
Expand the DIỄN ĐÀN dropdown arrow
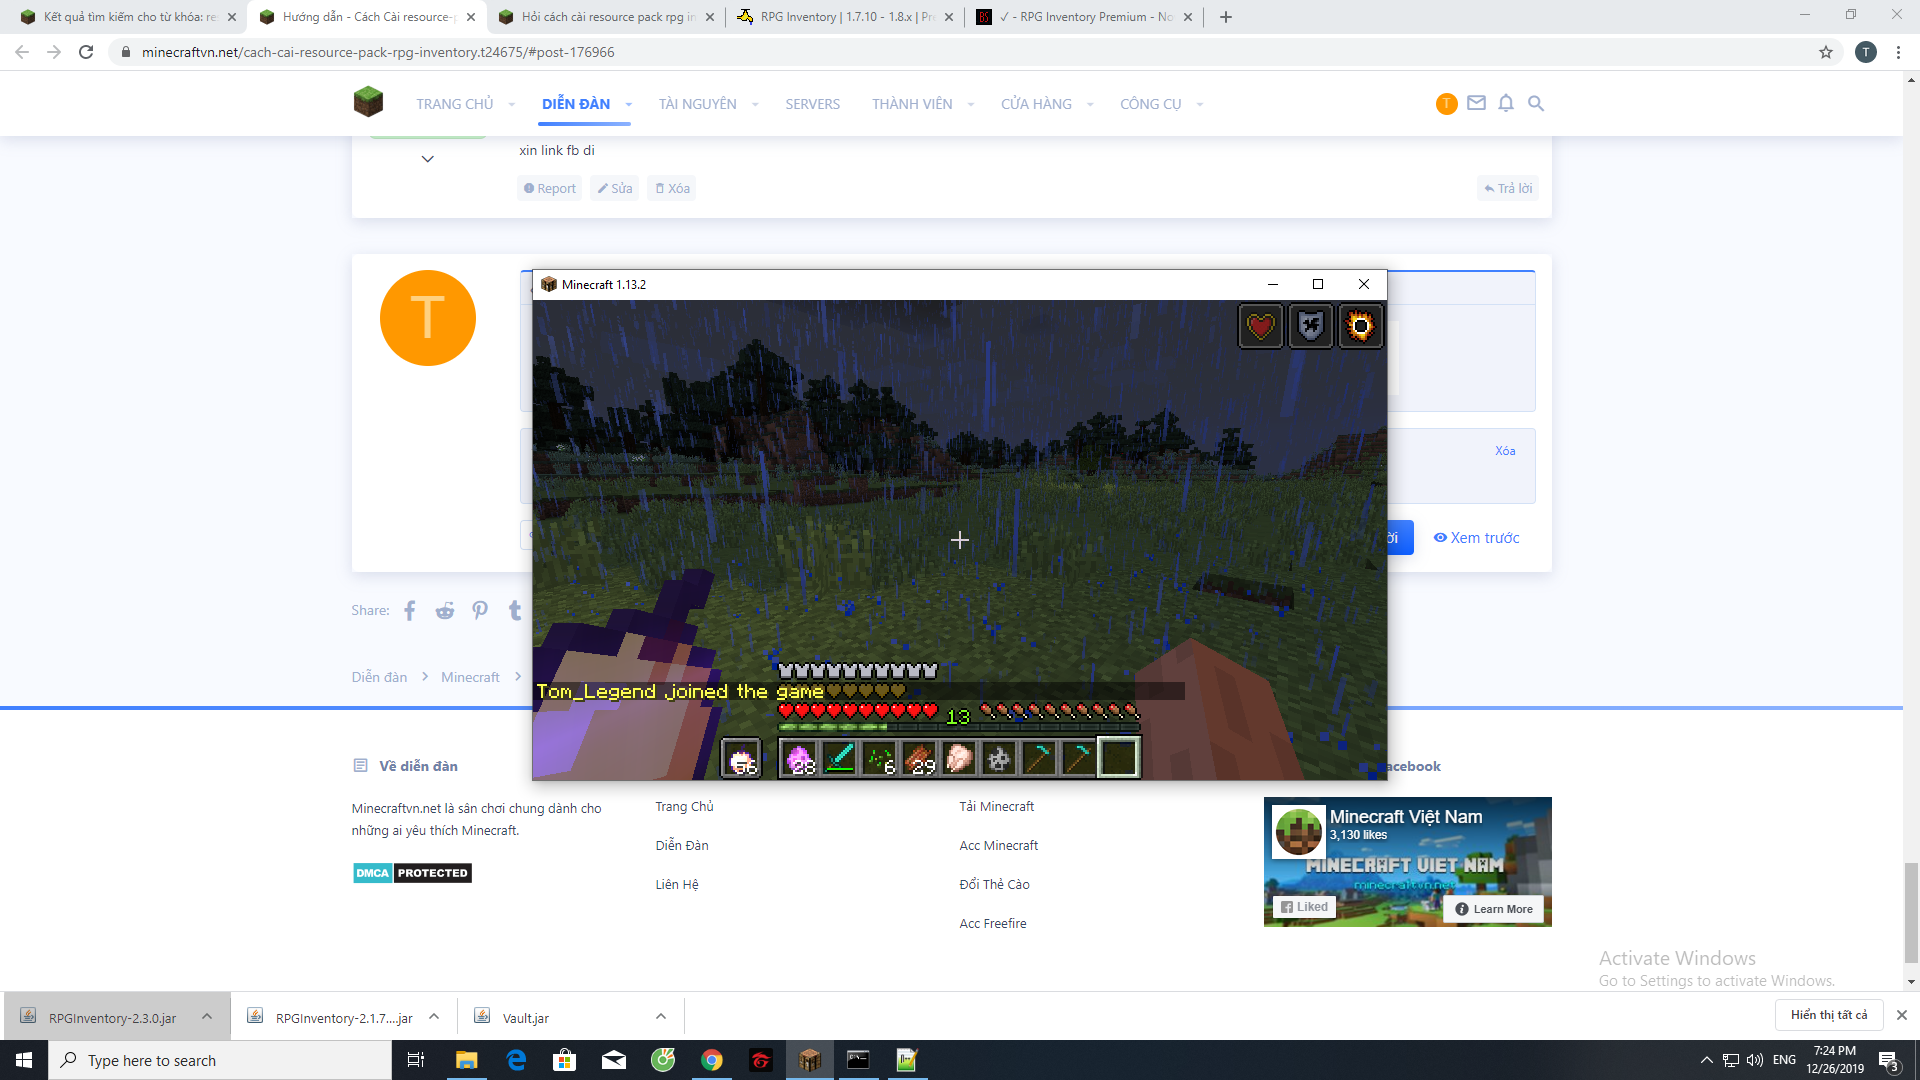coord(629,104)
